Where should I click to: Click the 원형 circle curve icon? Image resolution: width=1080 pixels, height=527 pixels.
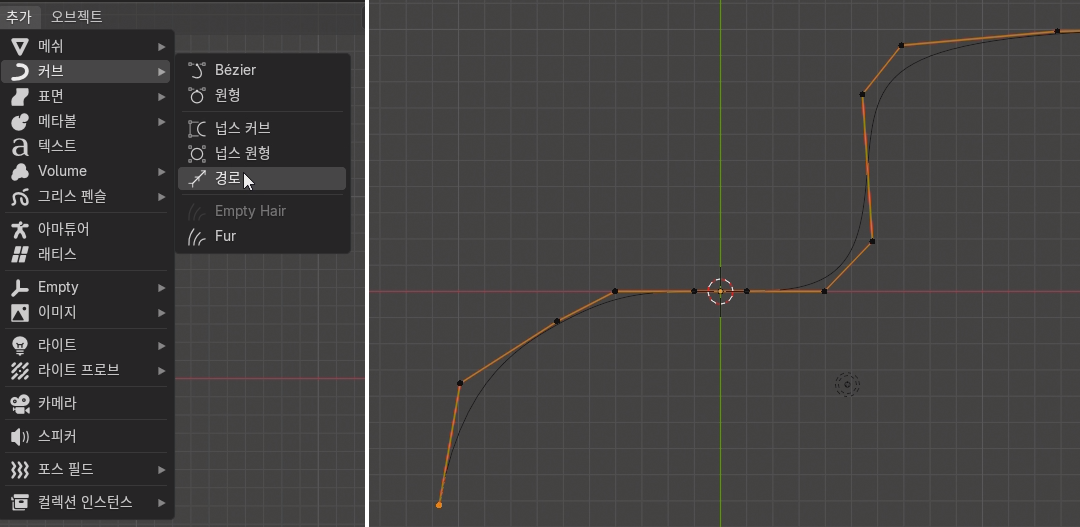[197, 95]
